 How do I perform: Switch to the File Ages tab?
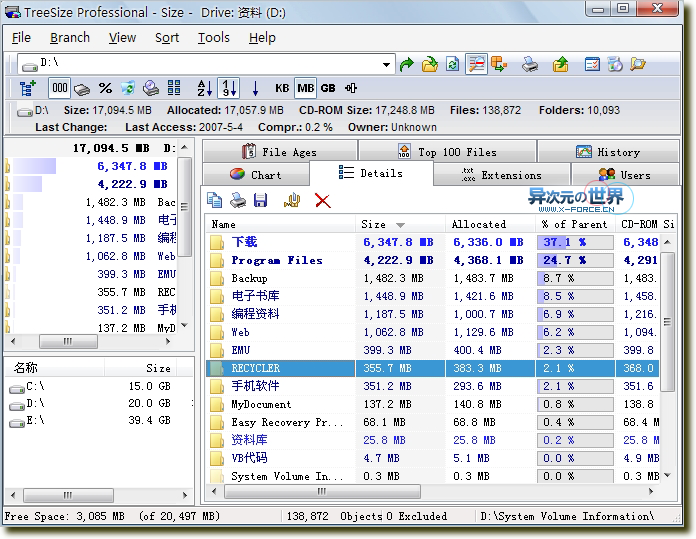click(x=280, y=152)
